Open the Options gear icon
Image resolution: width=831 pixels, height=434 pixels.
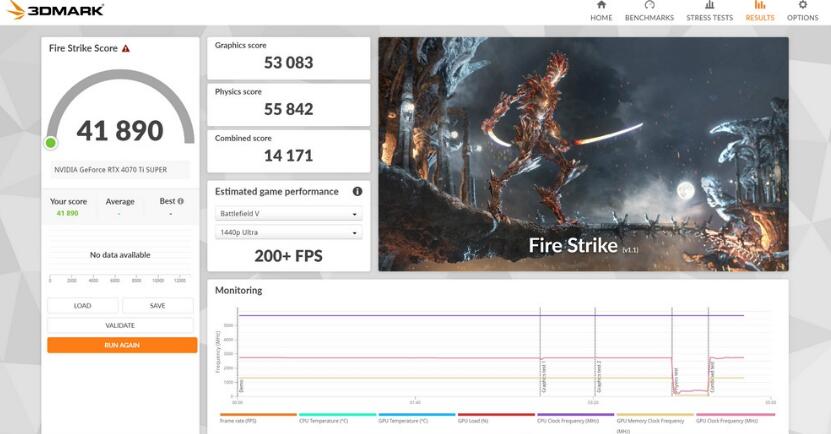click(802, 5)
